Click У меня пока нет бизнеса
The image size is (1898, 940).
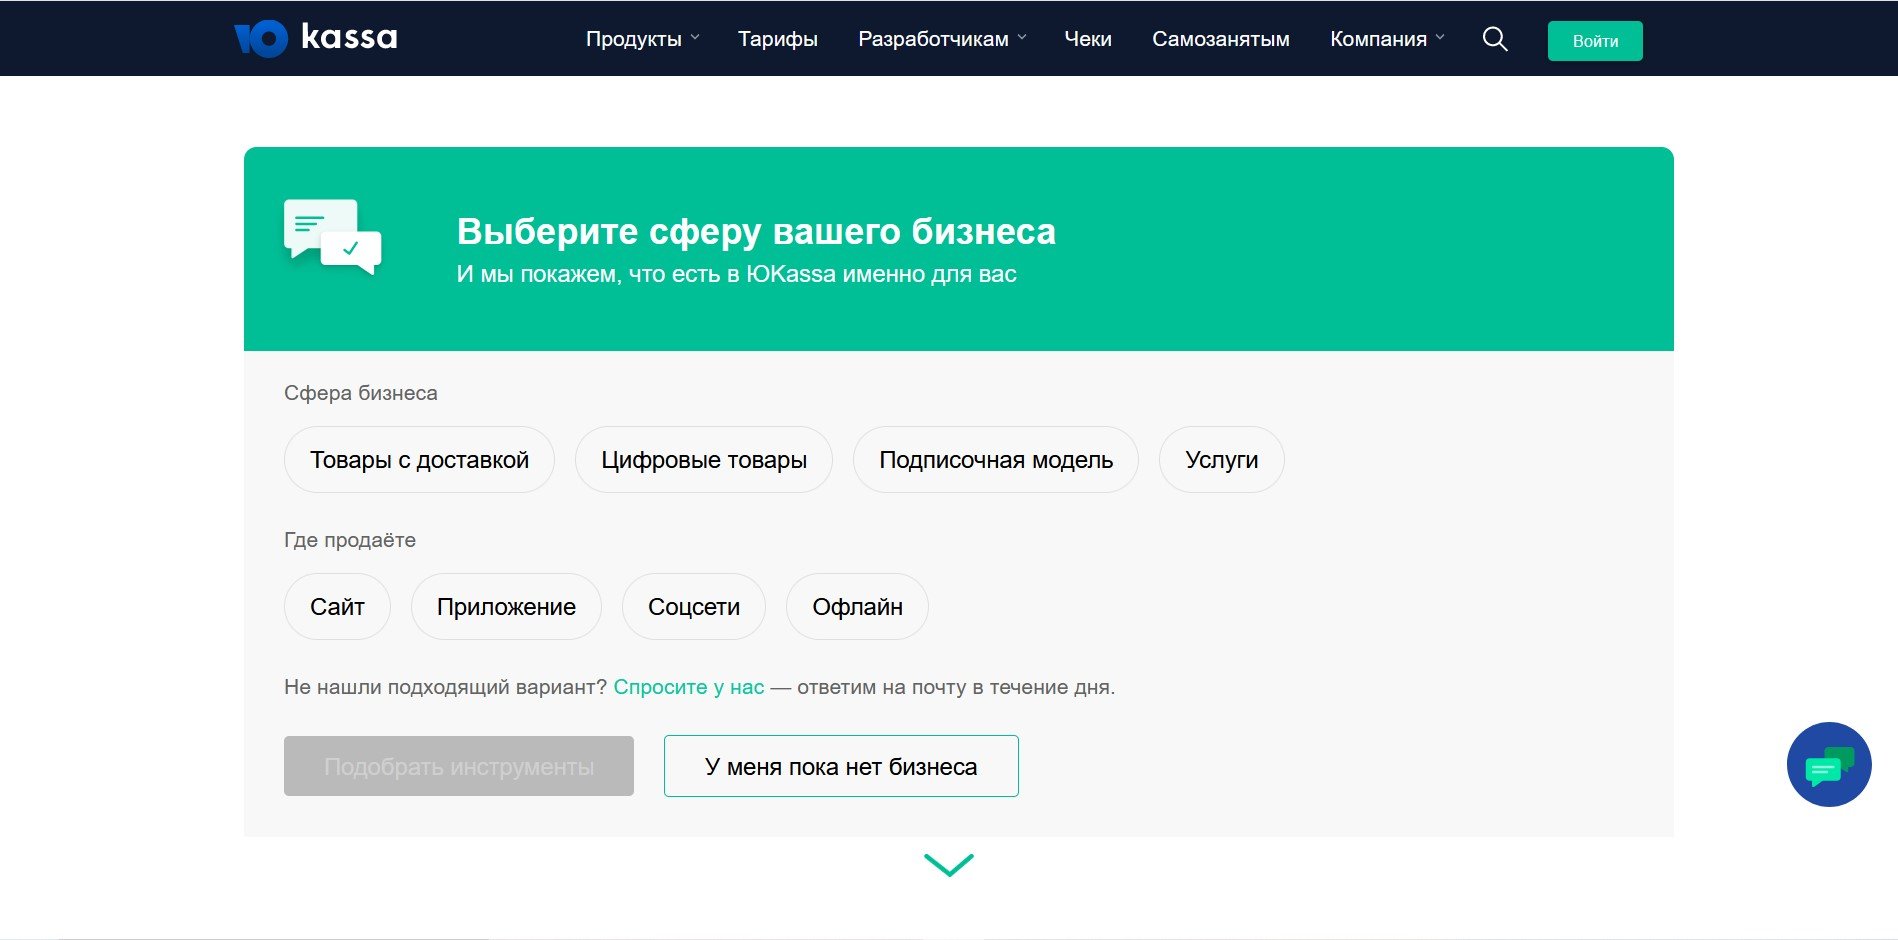[x=841, y=767]
